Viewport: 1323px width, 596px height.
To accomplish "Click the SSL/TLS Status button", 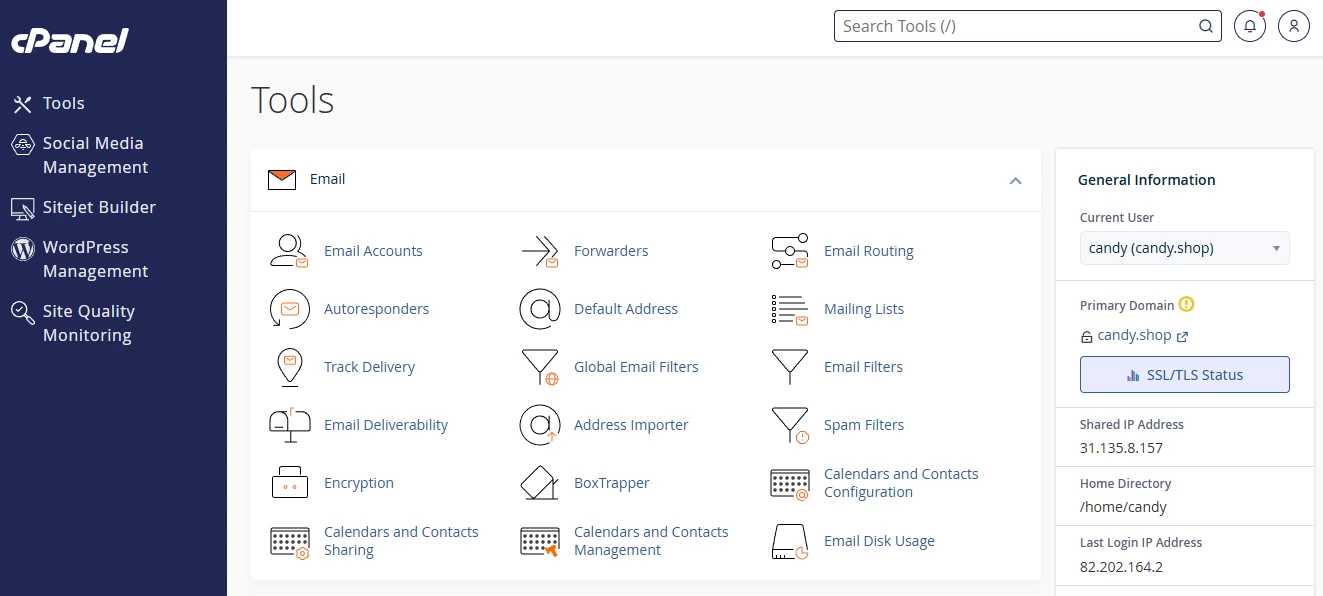I will [x=1184, y=374].
